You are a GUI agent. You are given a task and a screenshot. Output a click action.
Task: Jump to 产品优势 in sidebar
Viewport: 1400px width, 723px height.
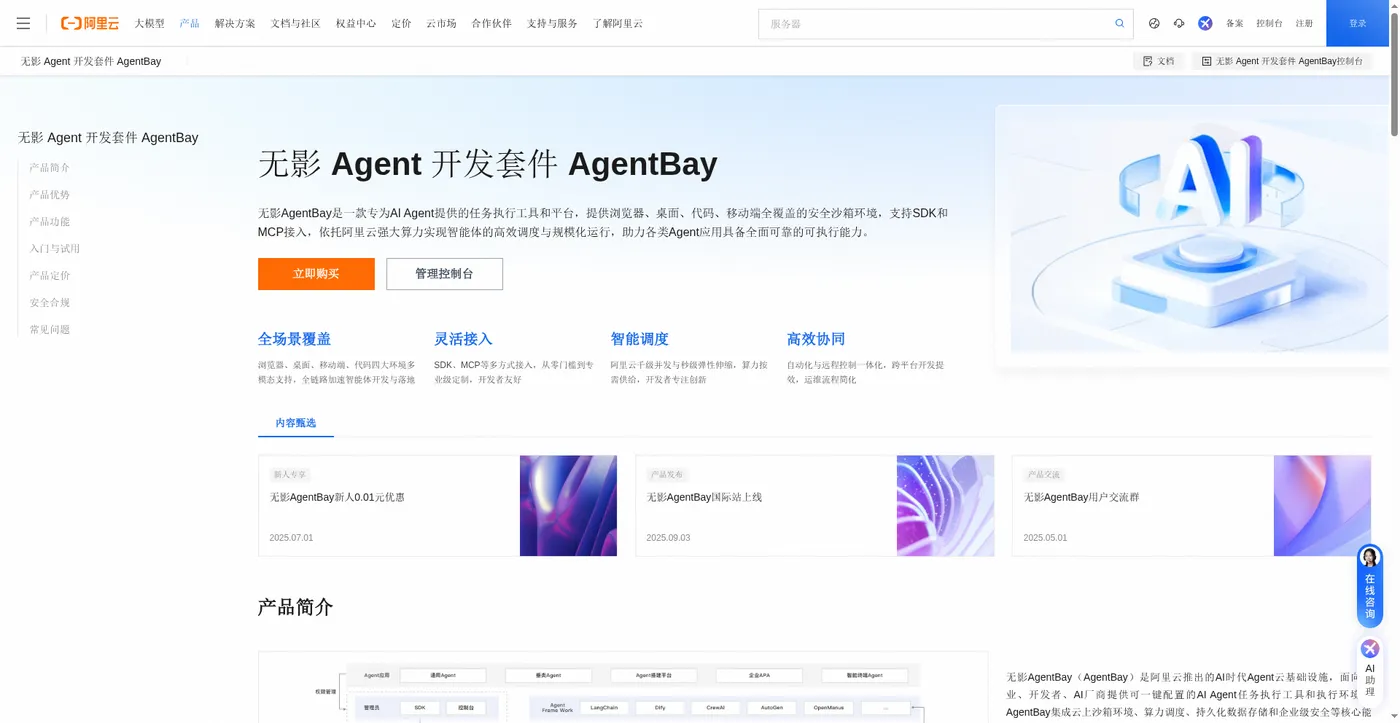[x=50, y=195]
